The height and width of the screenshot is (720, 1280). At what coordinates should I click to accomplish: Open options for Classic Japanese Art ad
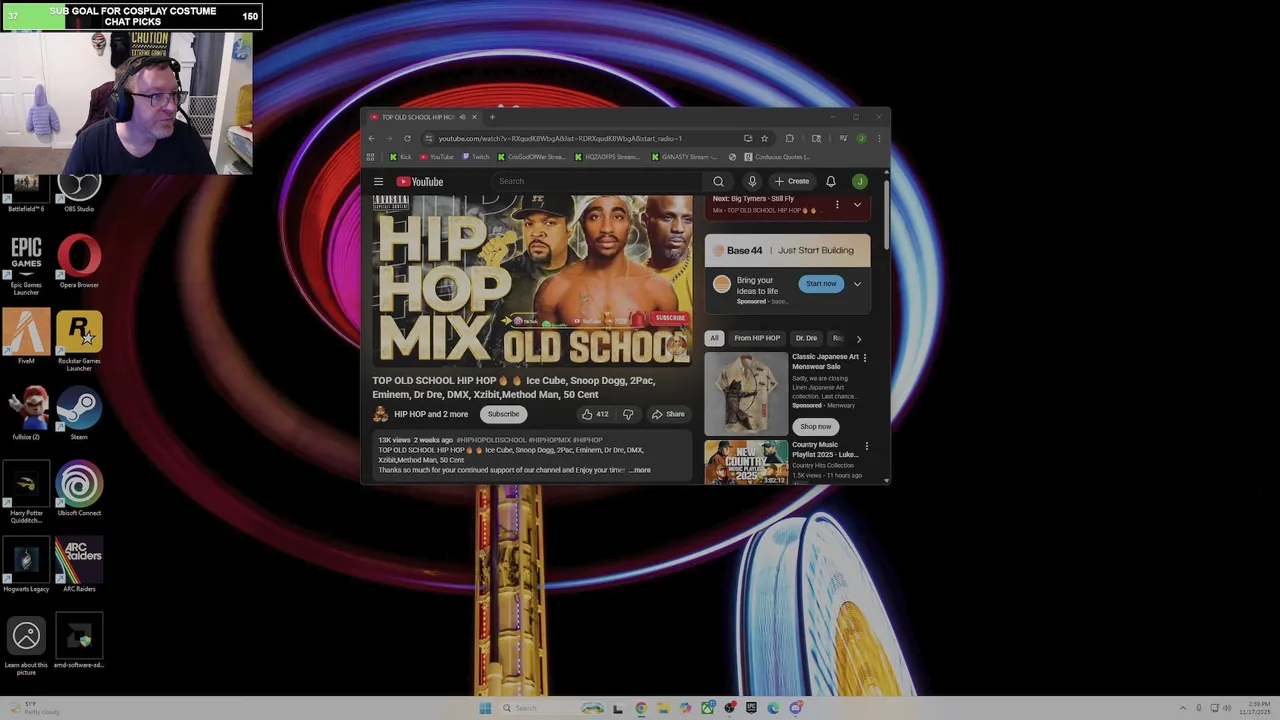click(x=865, y=357)
